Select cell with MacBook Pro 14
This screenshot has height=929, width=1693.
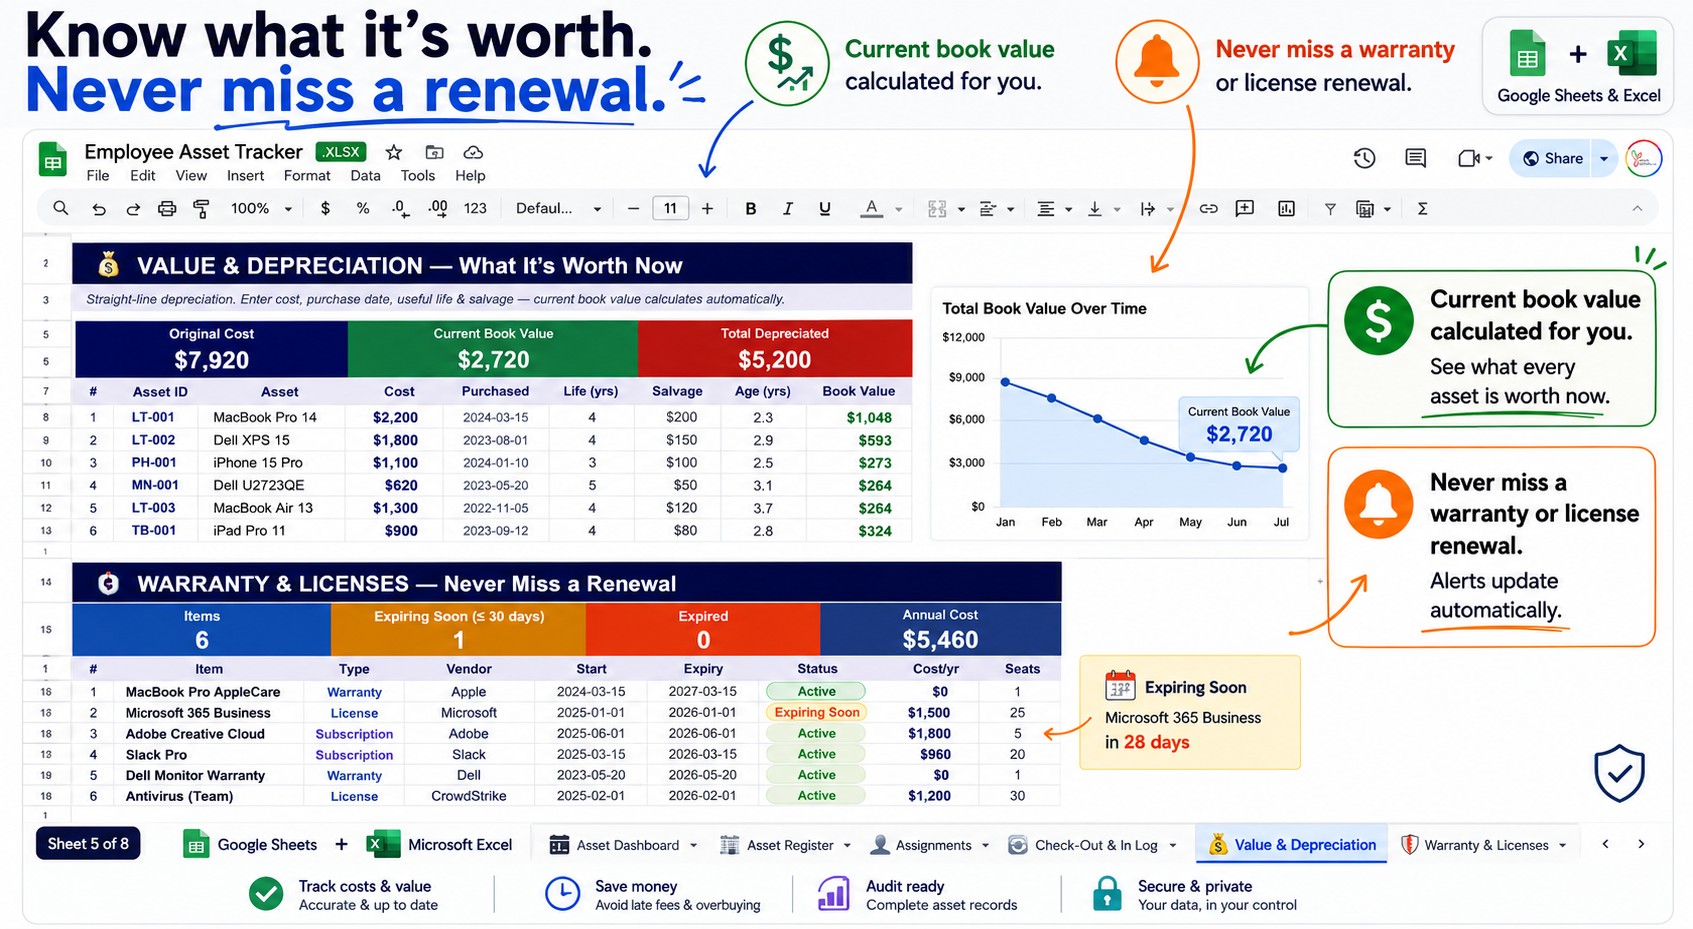[271, 417]
